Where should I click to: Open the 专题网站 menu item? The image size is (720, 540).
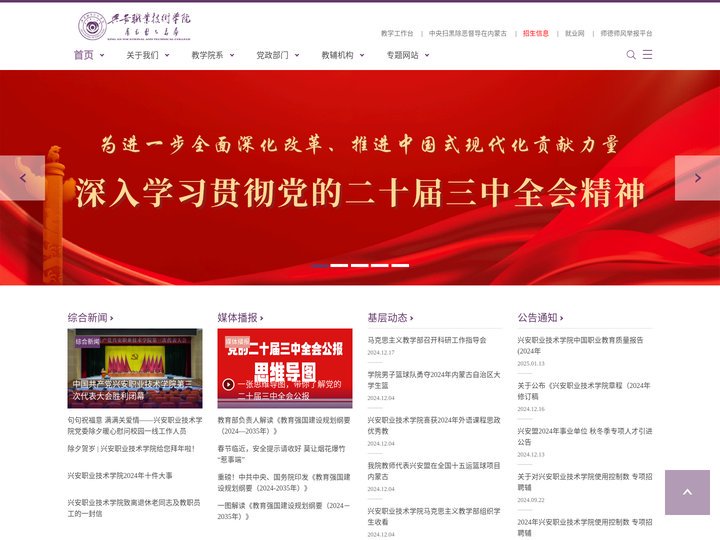pyautogui.click(x=402, y=55)
